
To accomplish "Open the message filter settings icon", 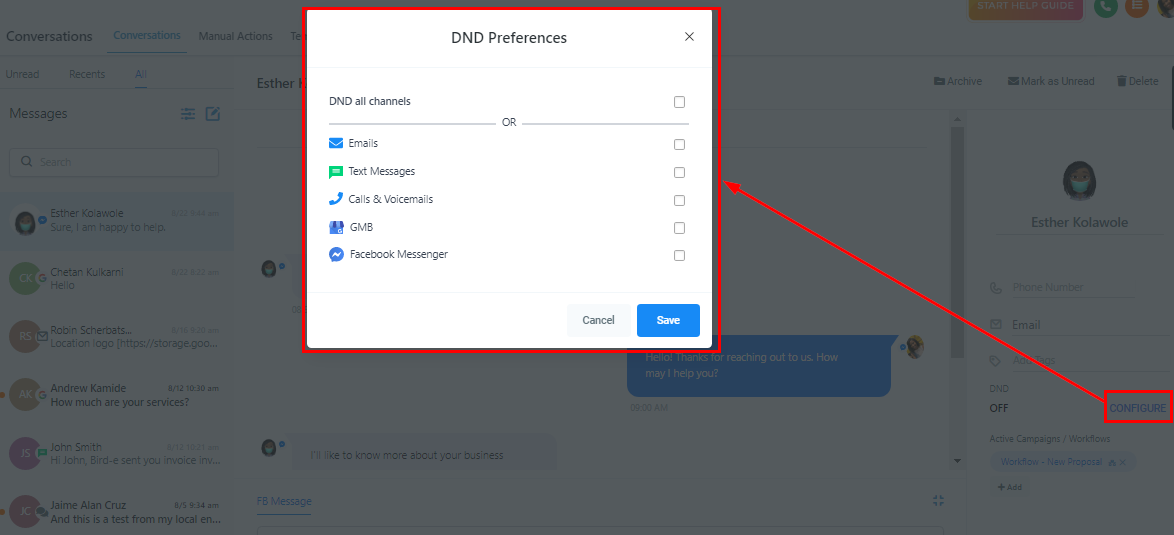I will [x=188, y=114].
